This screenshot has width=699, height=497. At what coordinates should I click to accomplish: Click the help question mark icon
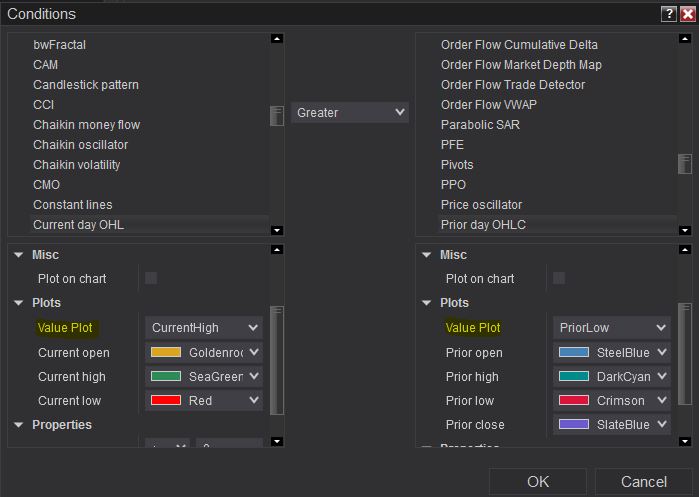click(668, 14)
